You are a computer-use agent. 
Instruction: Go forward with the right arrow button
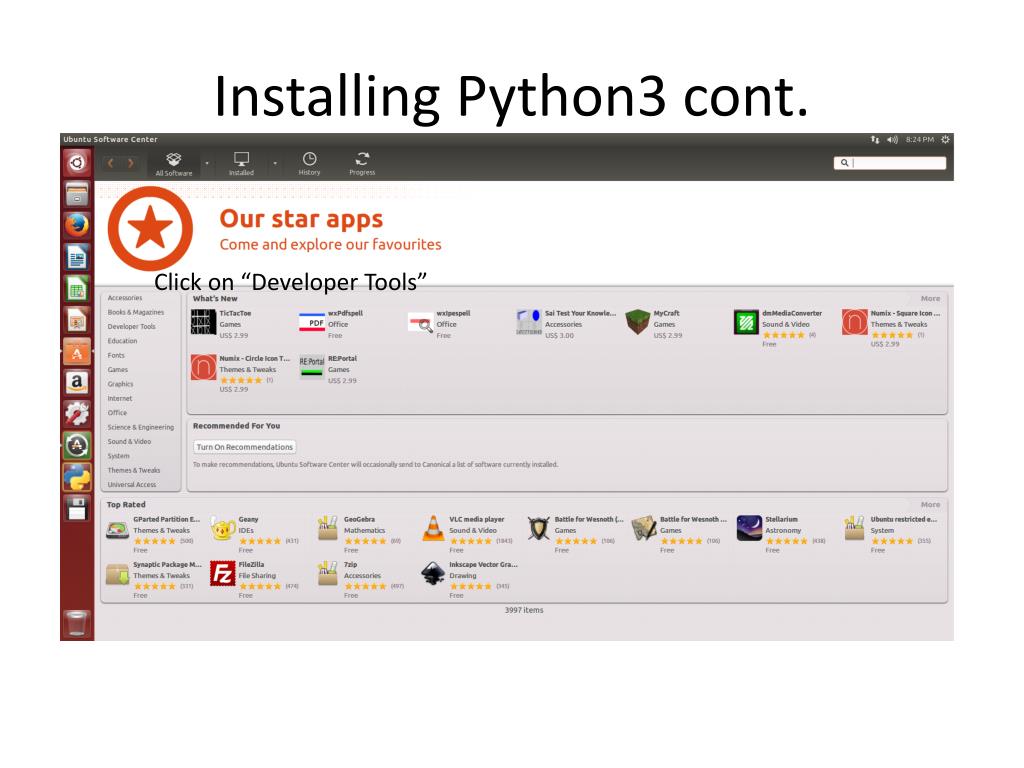point(131,163)
